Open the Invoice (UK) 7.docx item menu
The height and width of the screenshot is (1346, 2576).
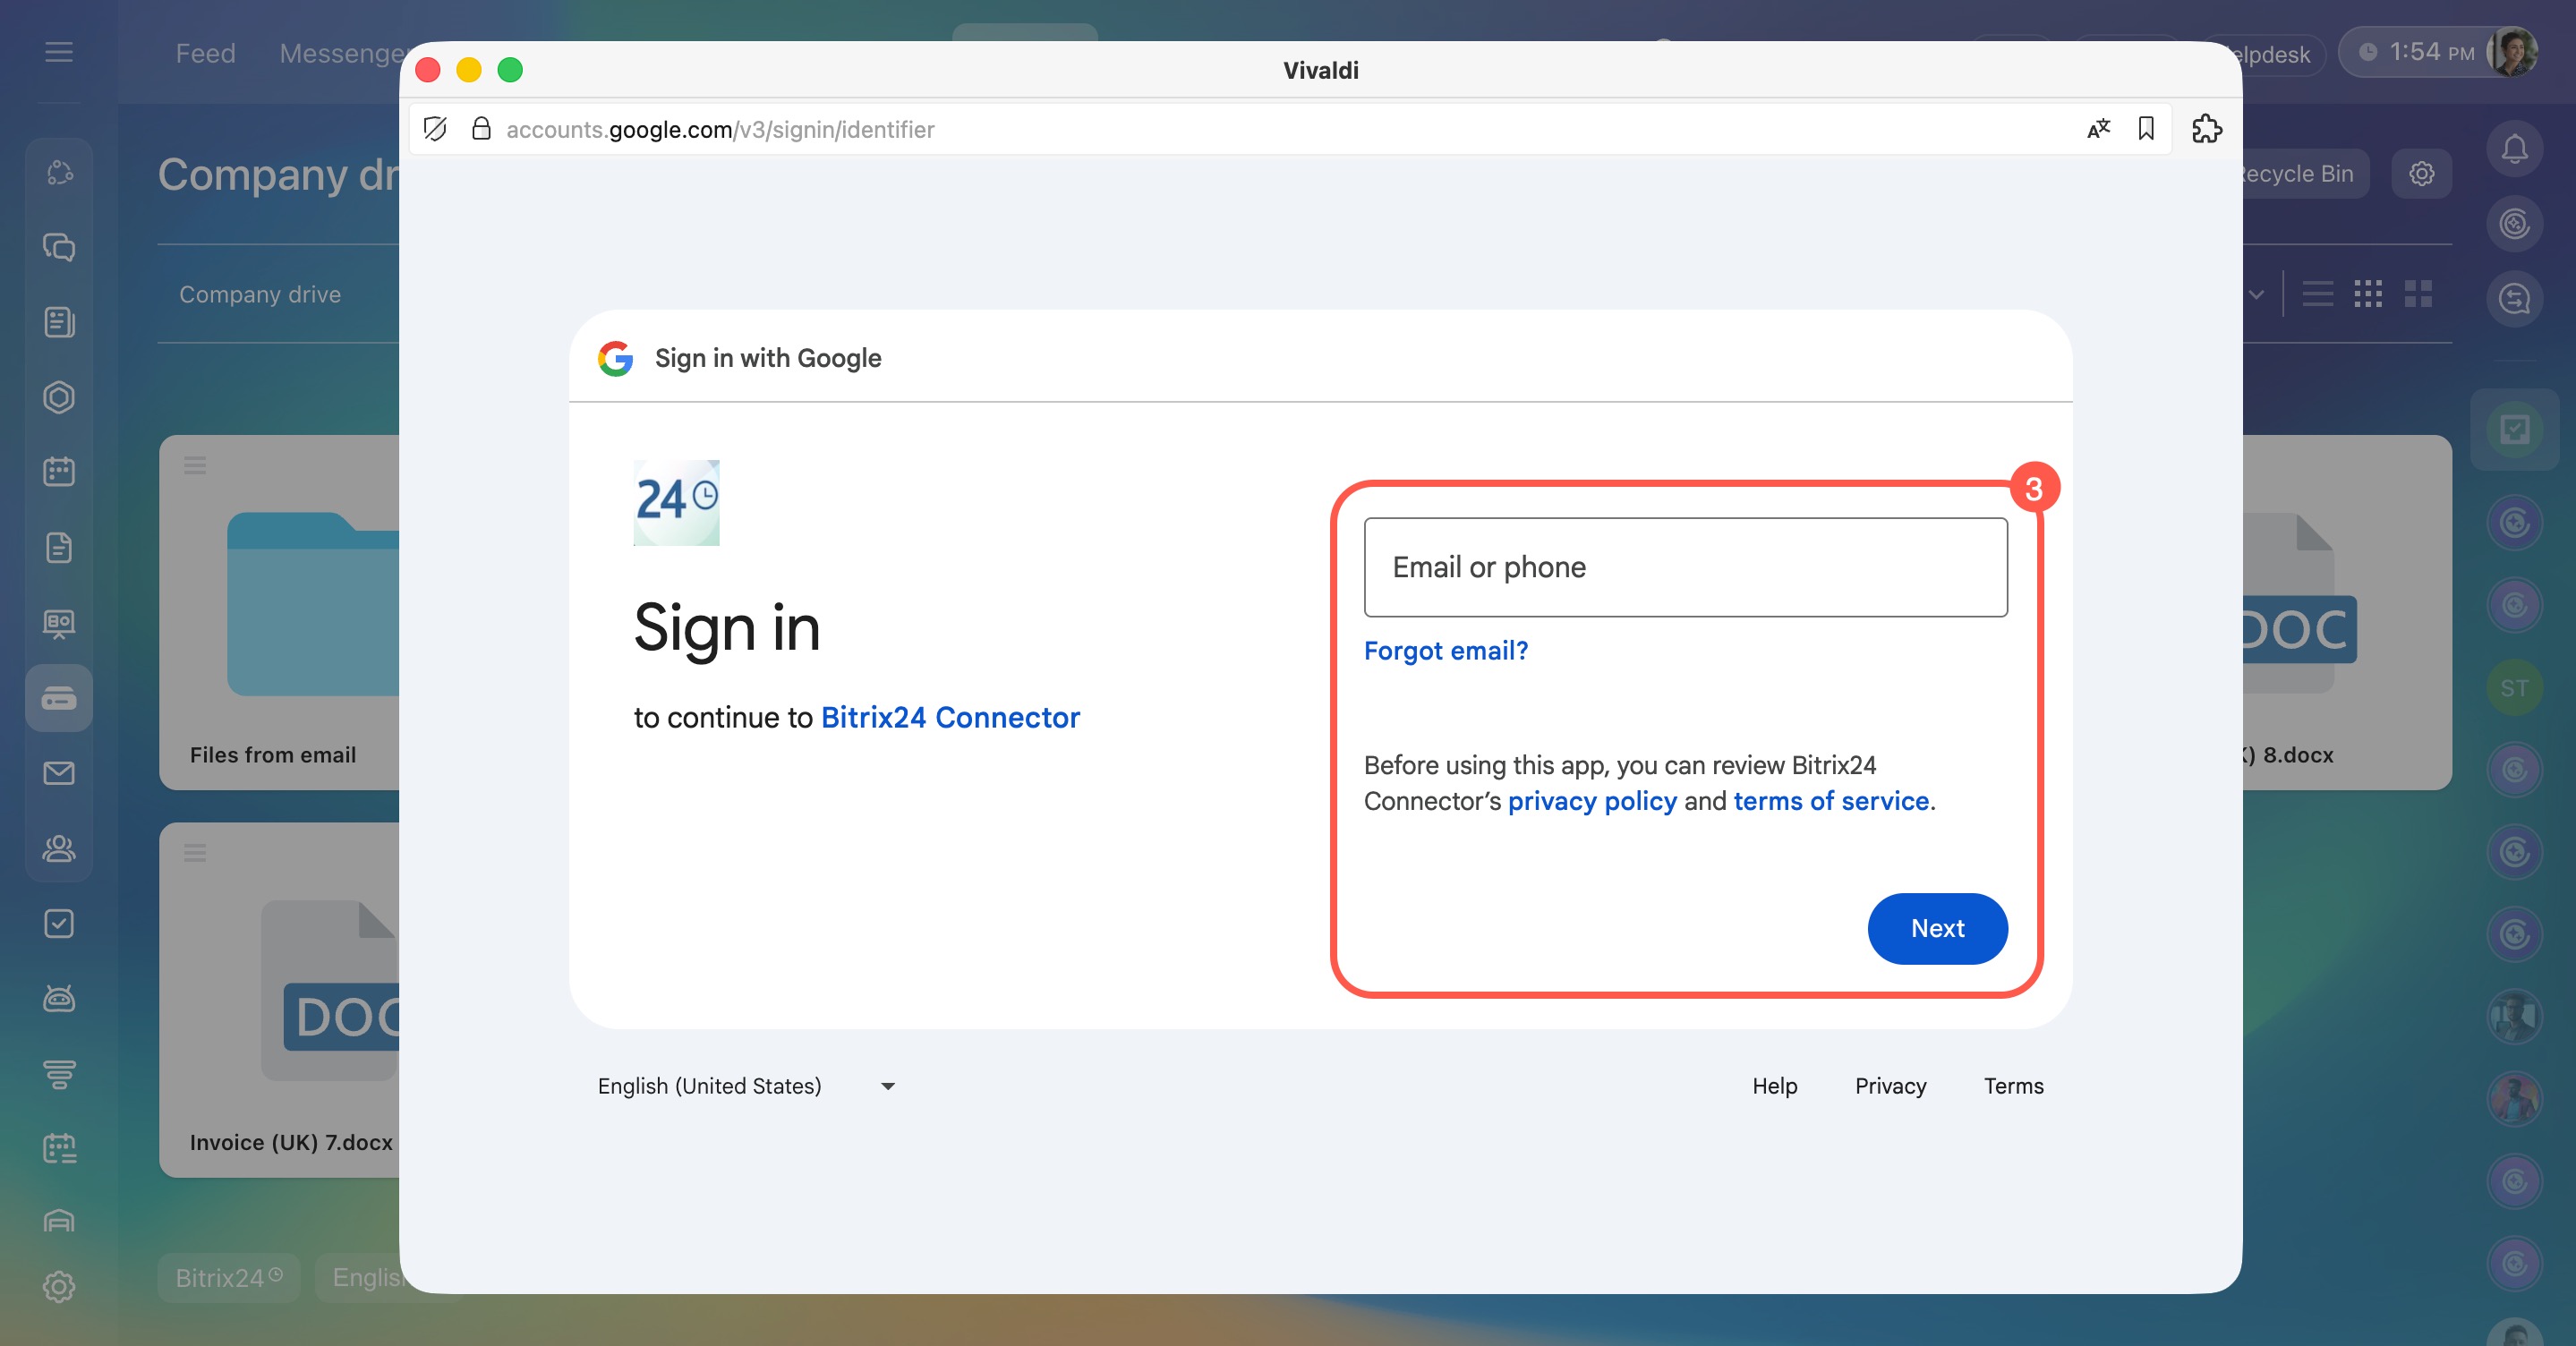[195, 853]
